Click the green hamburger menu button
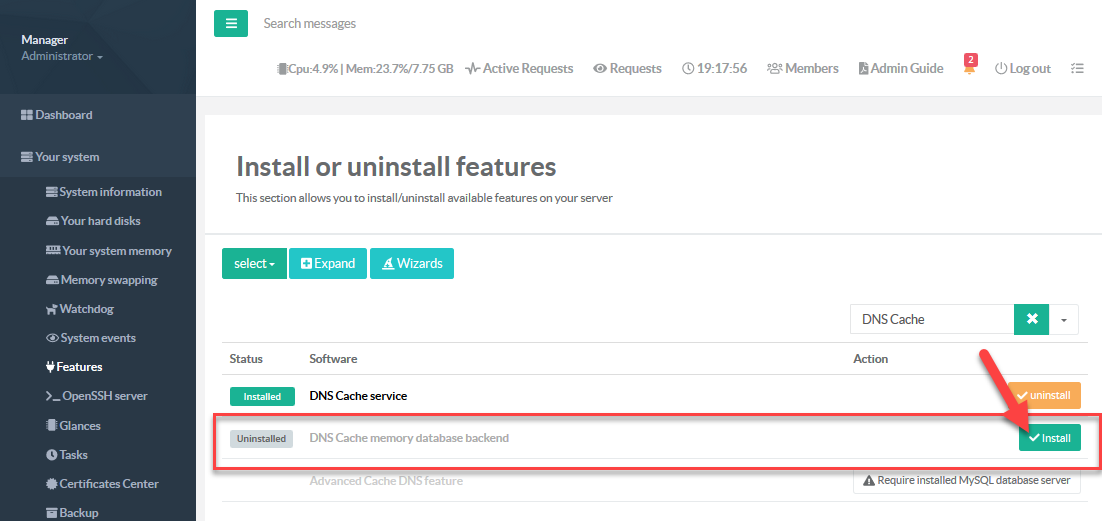The width and height of the screenshot is (1102, 521). point(230,23)
